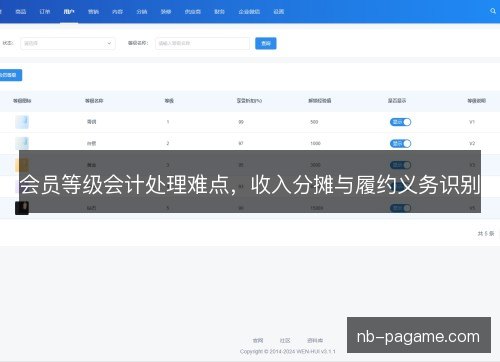The image size is (500, 362).
Task: Open the 官网 footer link
Action: point(258,340)
